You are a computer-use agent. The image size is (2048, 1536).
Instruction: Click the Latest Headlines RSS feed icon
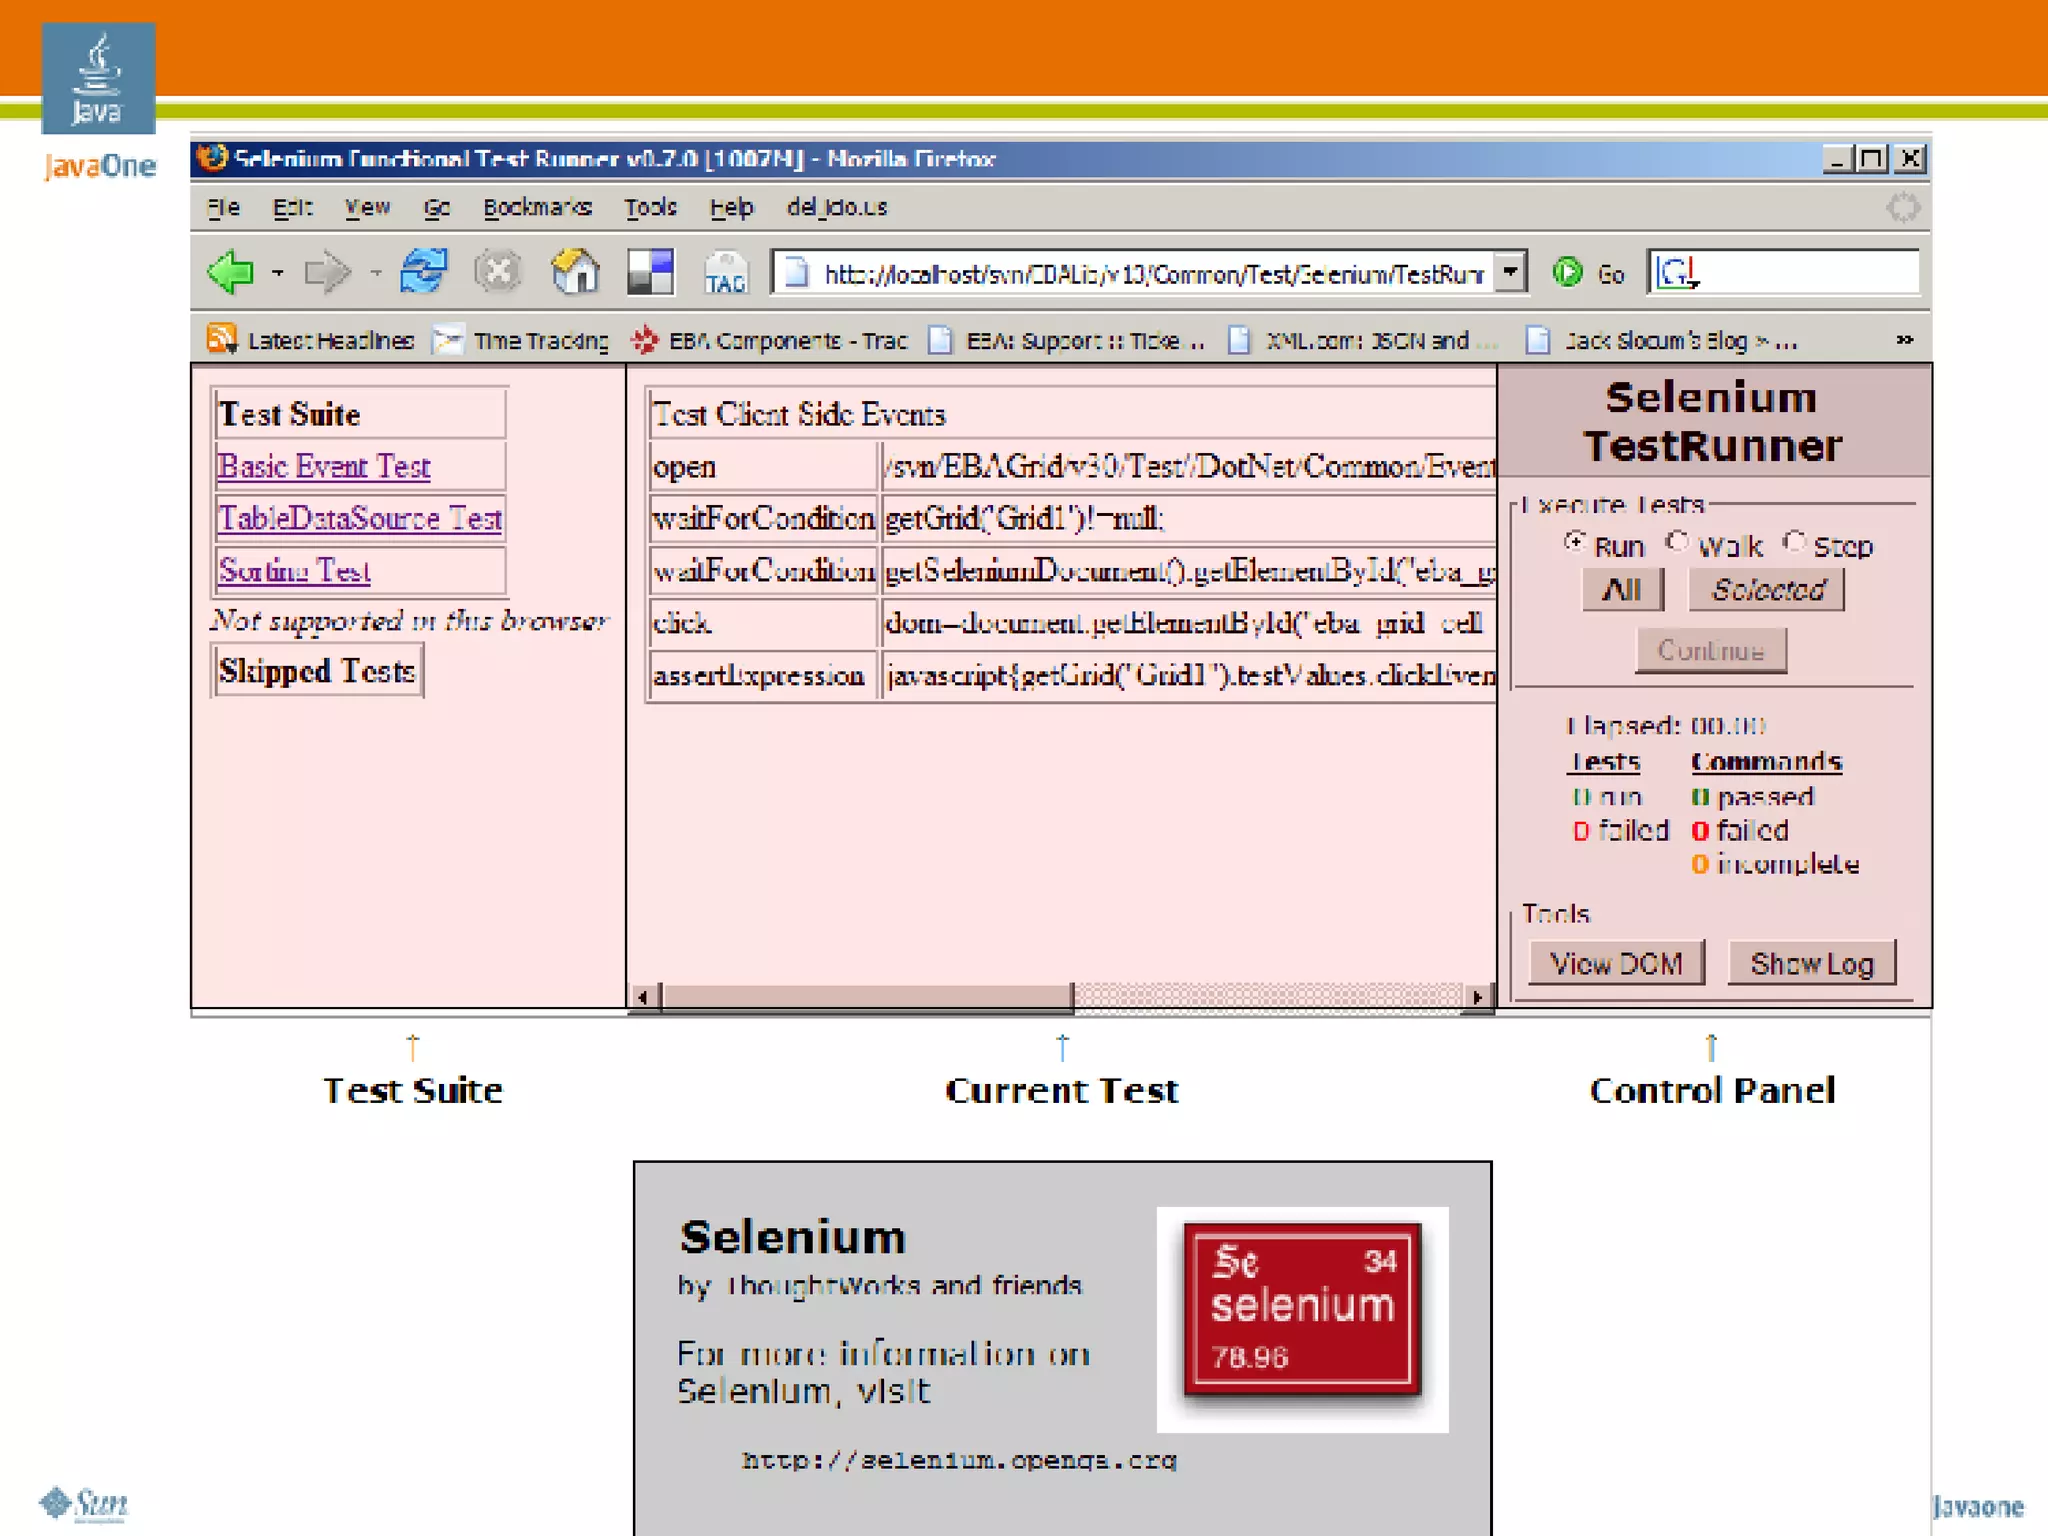pyautogui.click(x=221, y=340)
